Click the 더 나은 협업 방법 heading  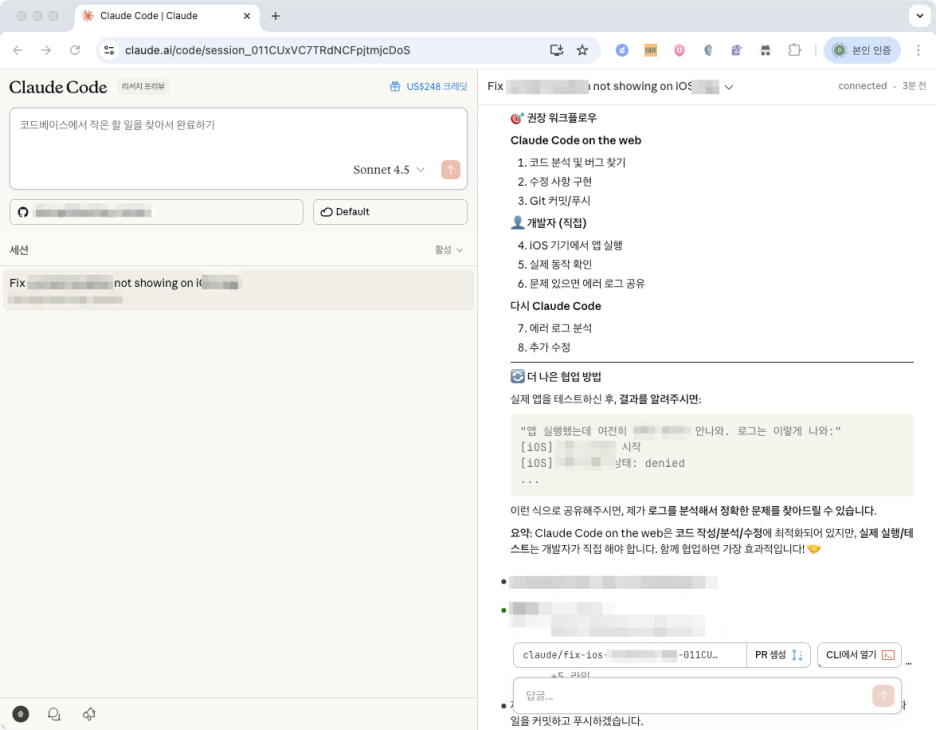(556, 377)
